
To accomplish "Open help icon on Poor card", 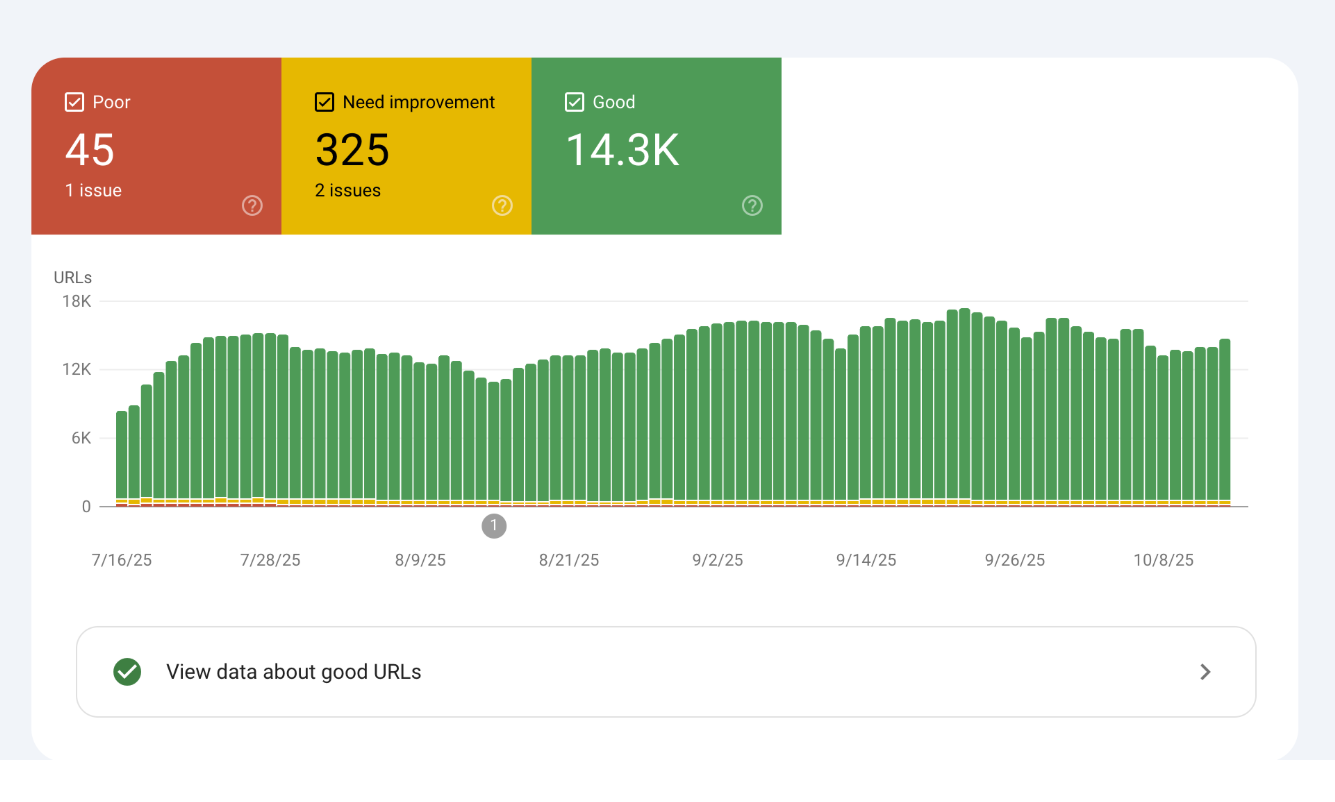I will [x=252, y=205].
